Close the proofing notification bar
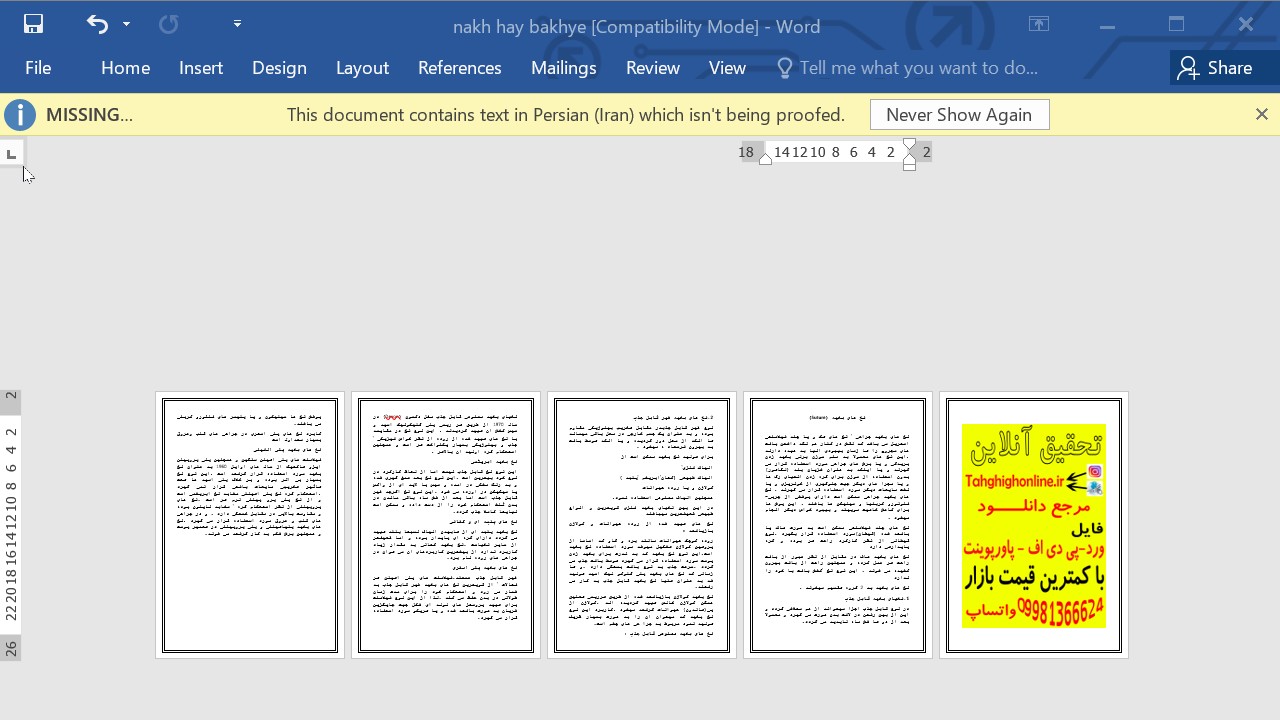The height and width of the screenshot is (720, 1280). pos(1262,115)
